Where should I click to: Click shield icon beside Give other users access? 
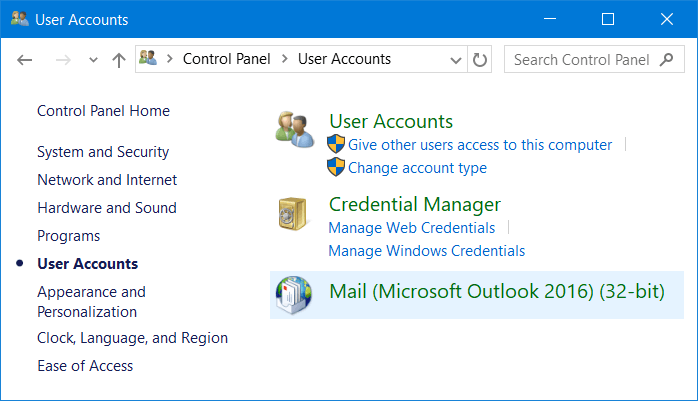pyautogui.click(x=336, y=144)
